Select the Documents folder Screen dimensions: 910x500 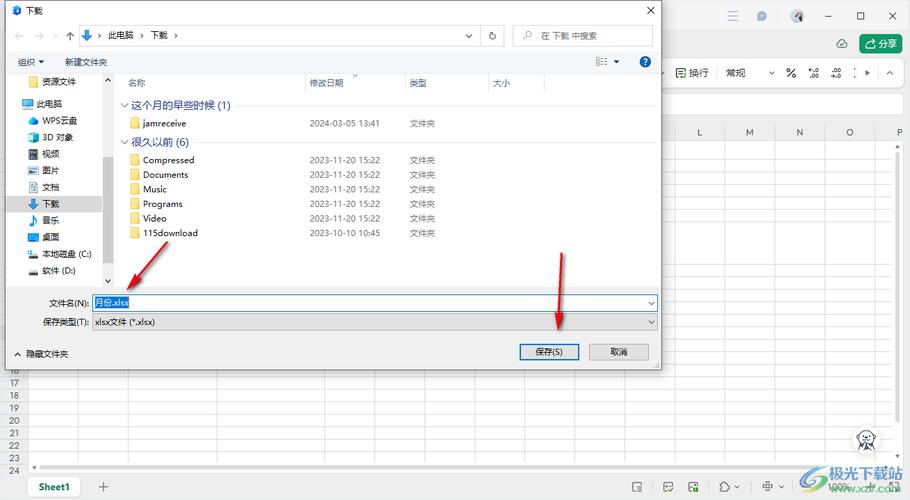(165, 175)
